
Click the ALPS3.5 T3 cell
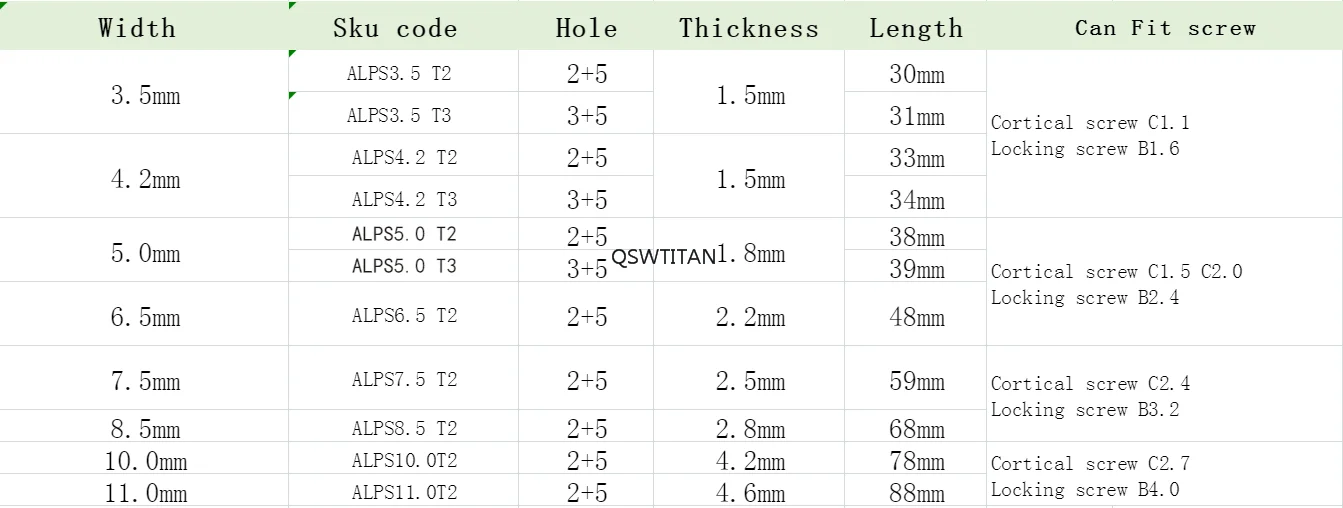pyautogui.click(x=403, y=114)
